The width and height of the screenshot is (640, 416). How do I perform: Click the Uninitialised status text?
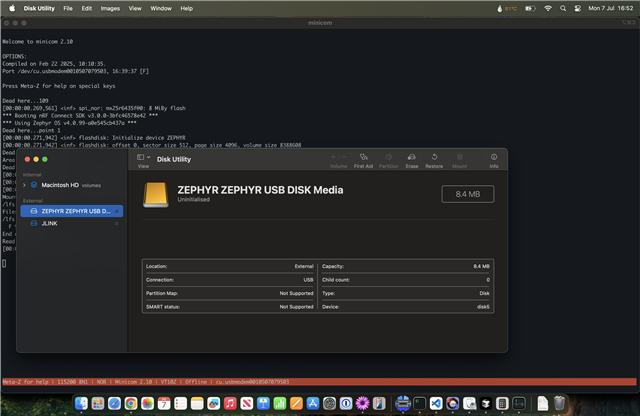pyautogui.click(x=193, y=200)
